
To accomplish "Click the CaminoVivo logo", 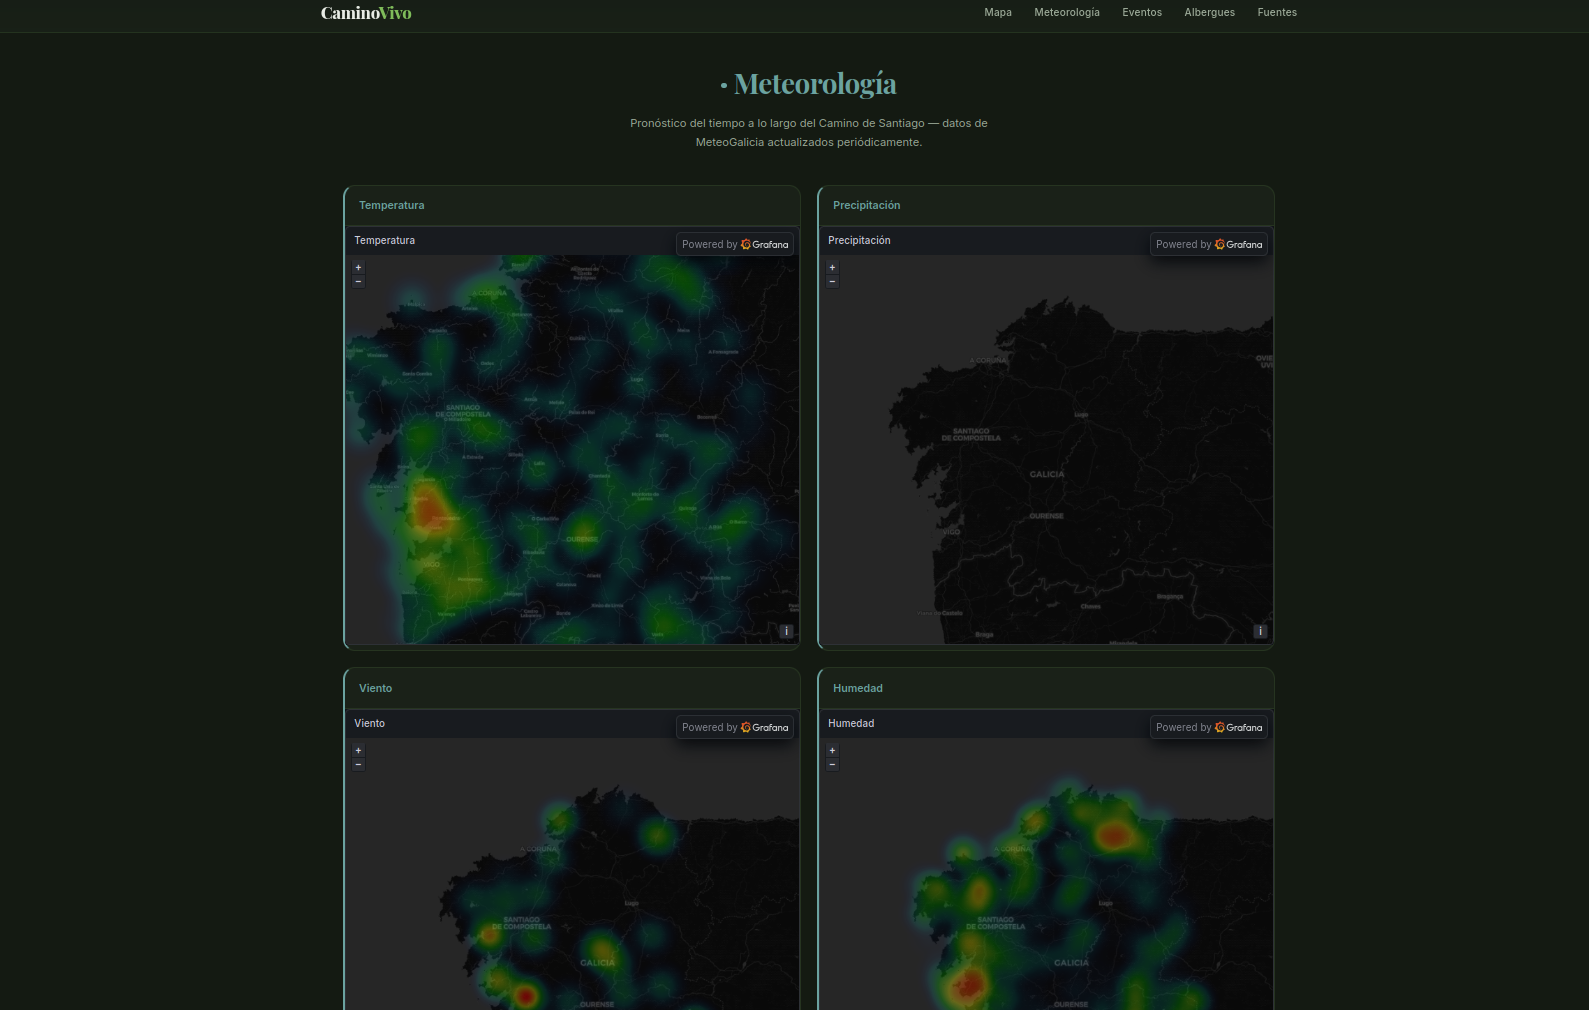I will 366,13.
